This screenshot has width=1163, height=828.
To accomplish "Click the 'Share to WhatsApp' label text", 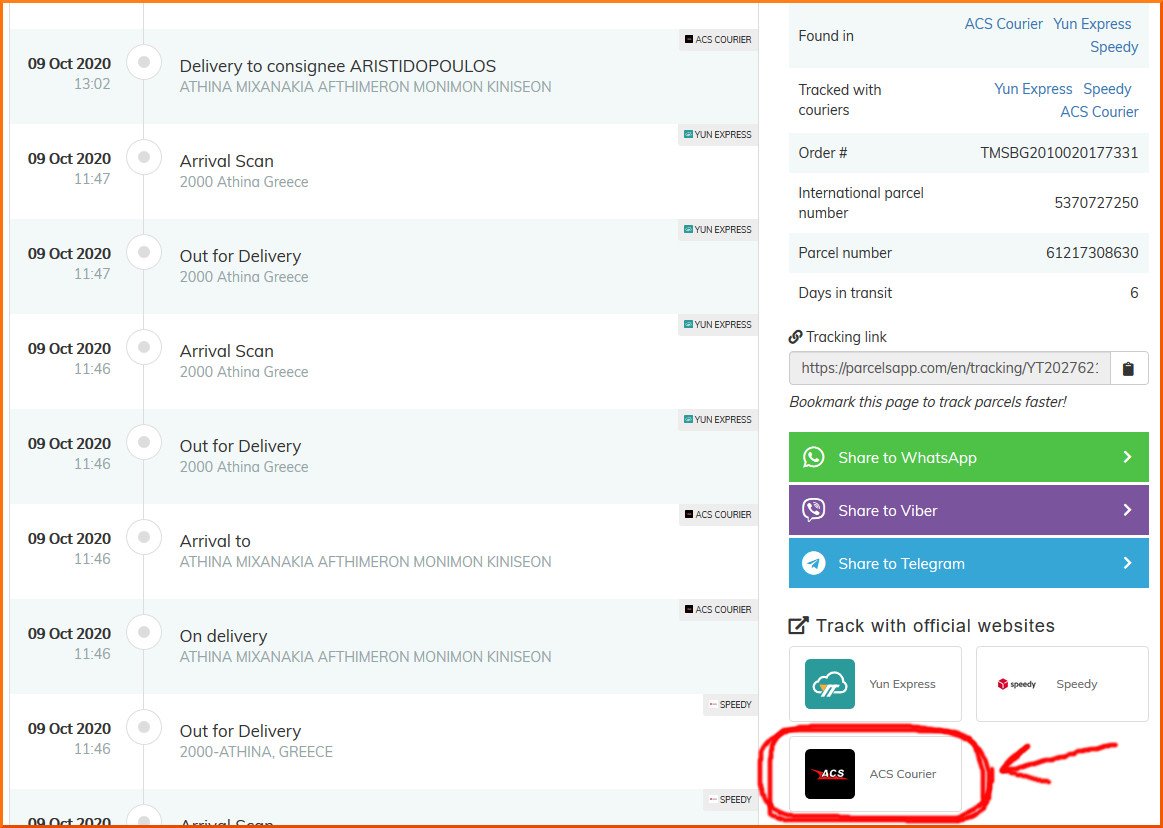I will pyautogui.click(x=907, y=458).
